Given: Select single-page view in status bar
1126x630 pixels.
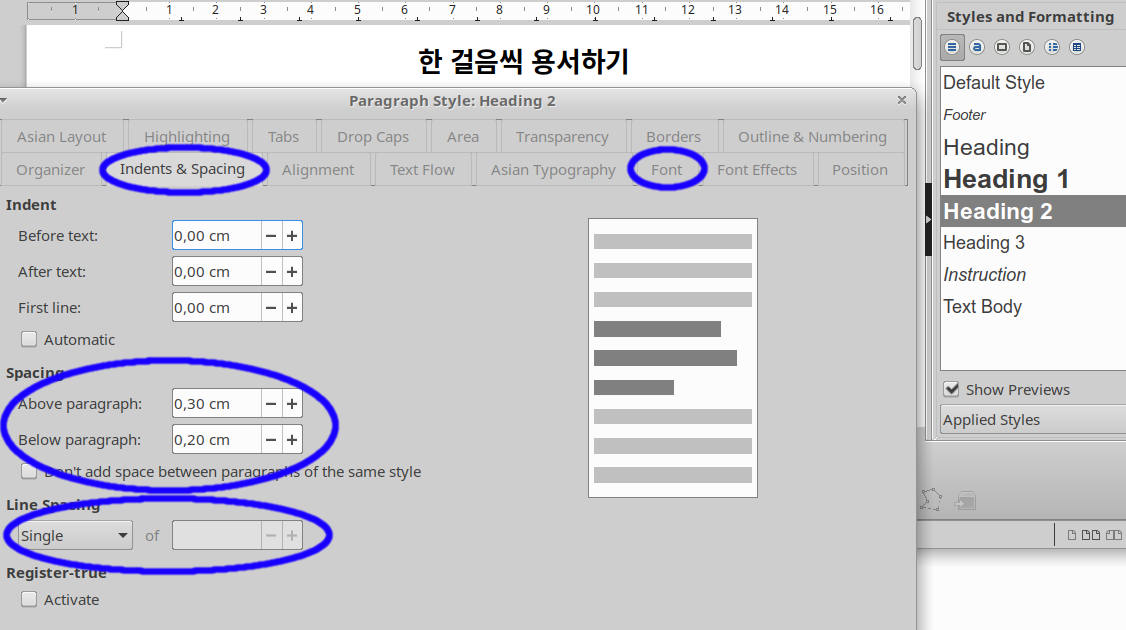Looking at the screenshot, I should pos(1071,535).
